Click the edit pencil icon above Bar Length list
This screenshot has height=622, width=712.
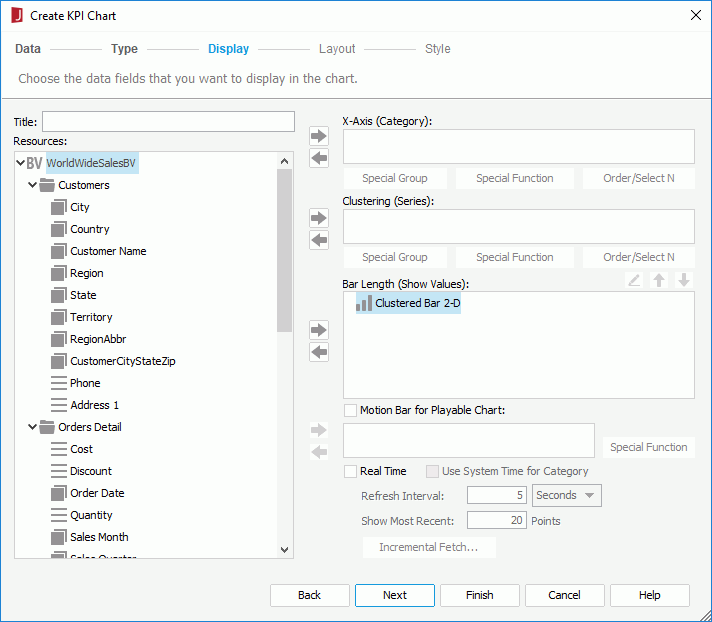(x=634, y=280)
